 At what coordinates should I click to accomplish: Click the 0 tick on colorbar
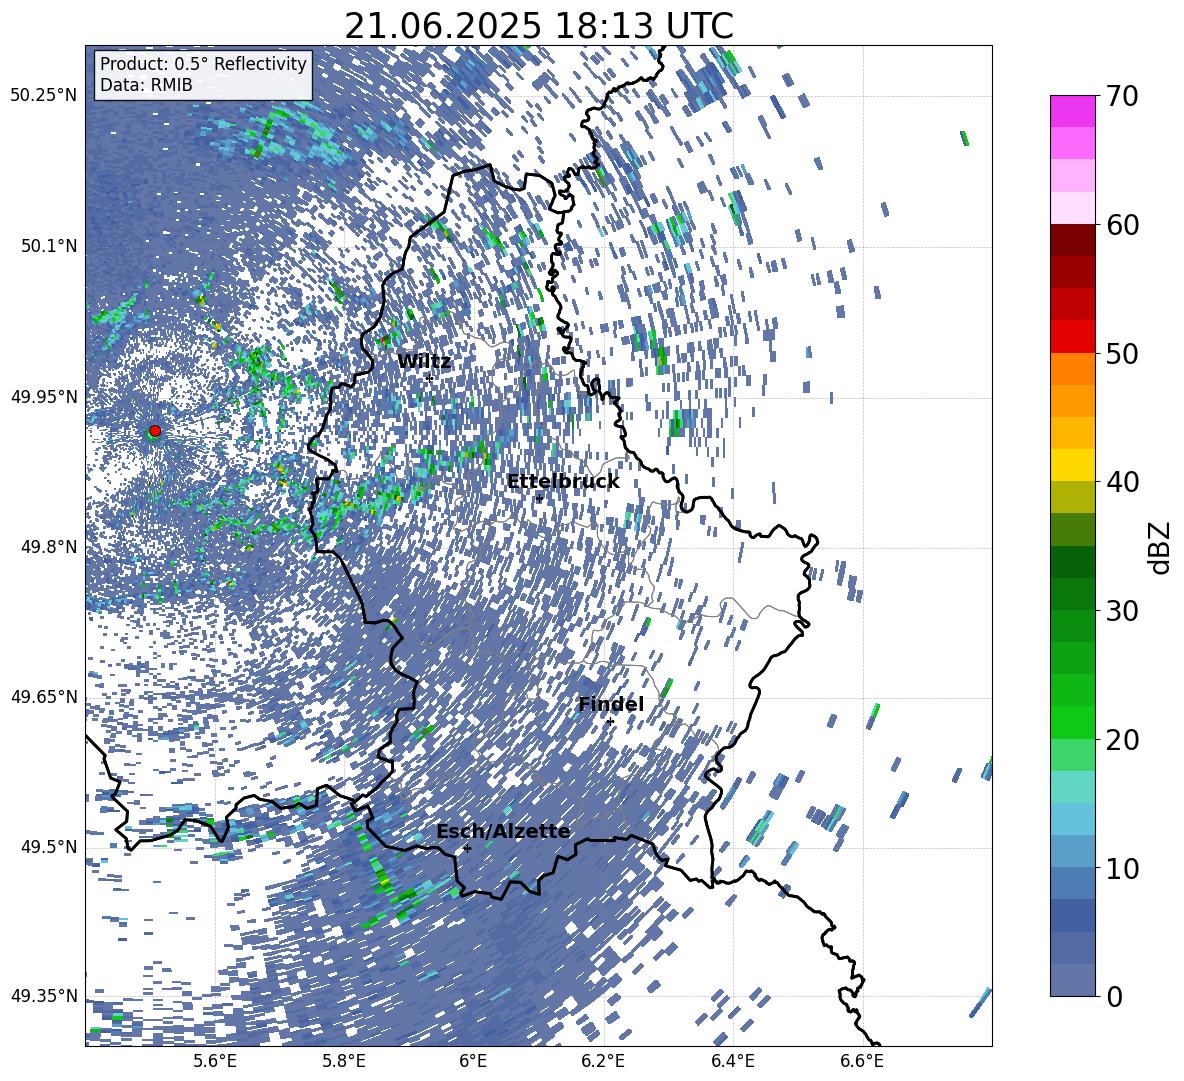pyautogui.click(x=1114, y=996)
